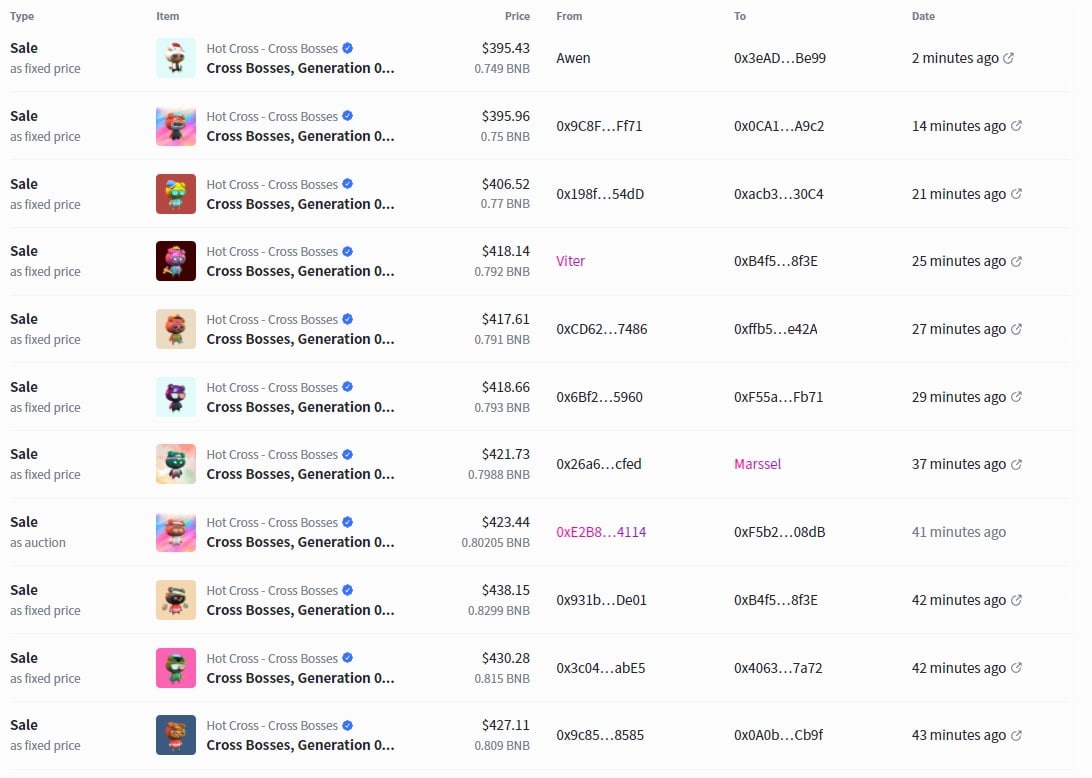
Task: Click verified badge in the $423.44 auction row
Action: (348, 522)
